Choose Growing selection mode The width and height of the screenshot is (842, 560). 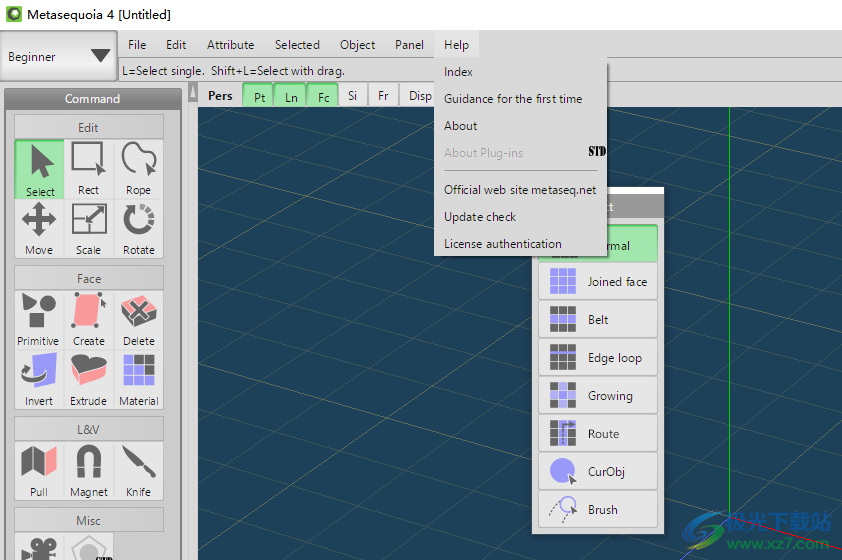(x=598, y=396)
